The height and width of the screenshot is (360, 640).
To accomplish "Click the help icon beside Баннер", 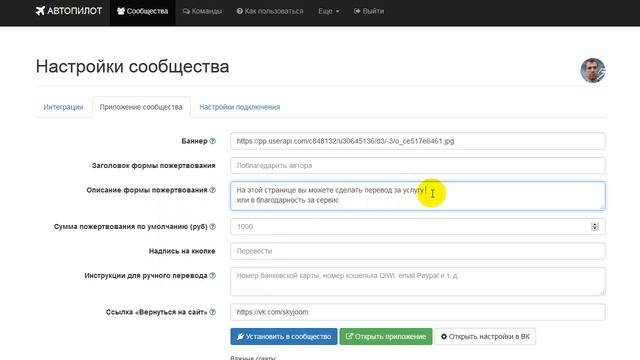I will pyautogui.click(x=213, y=141).
